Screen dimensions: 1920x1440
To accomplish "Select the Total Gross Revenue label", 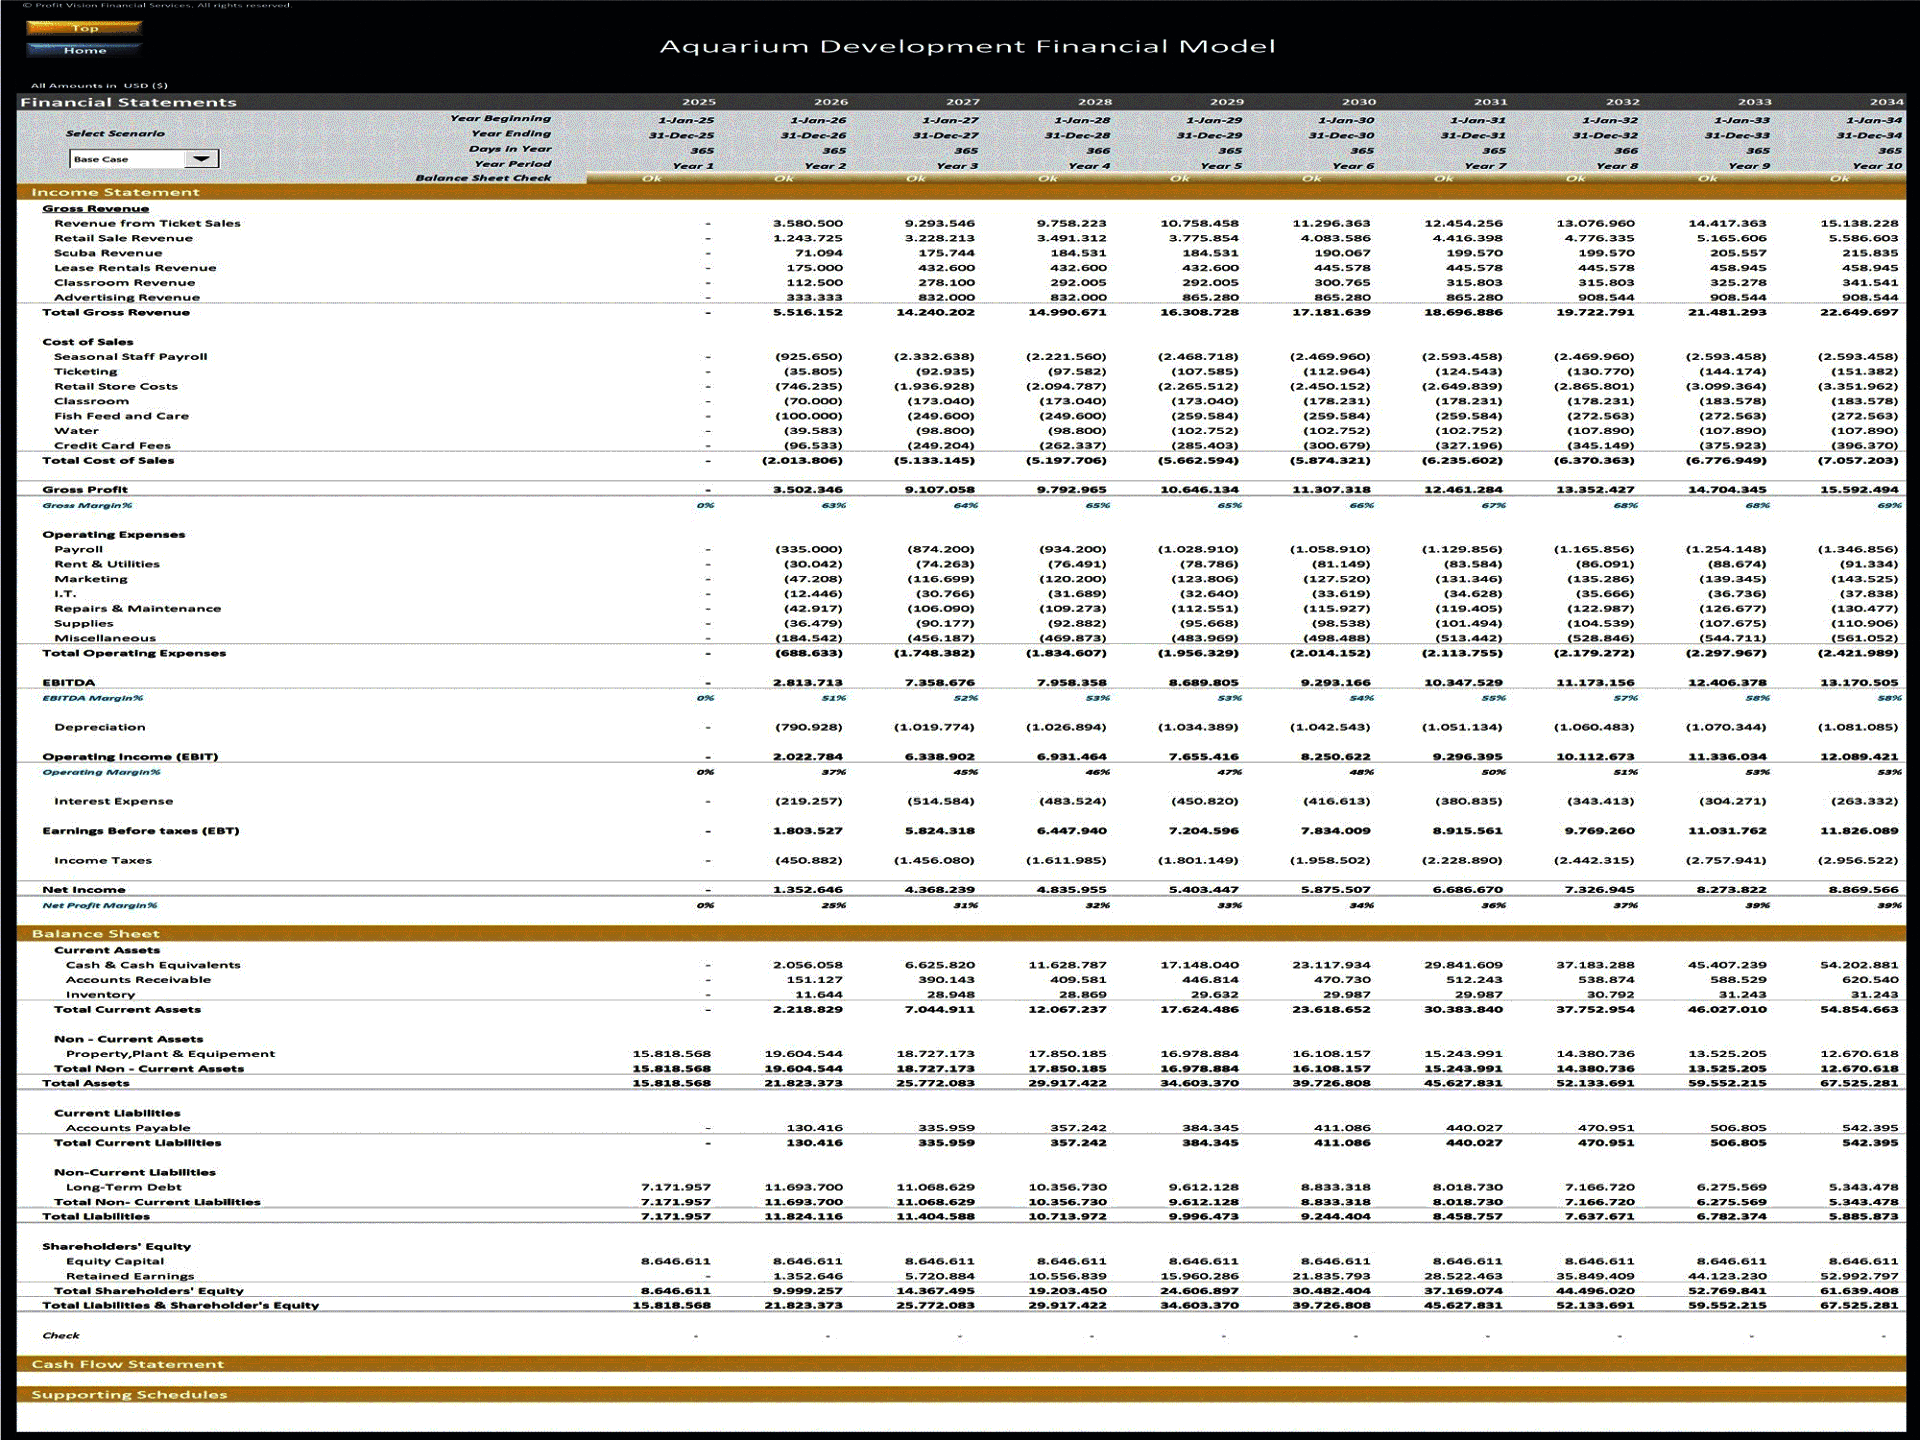I will [116, 313].
